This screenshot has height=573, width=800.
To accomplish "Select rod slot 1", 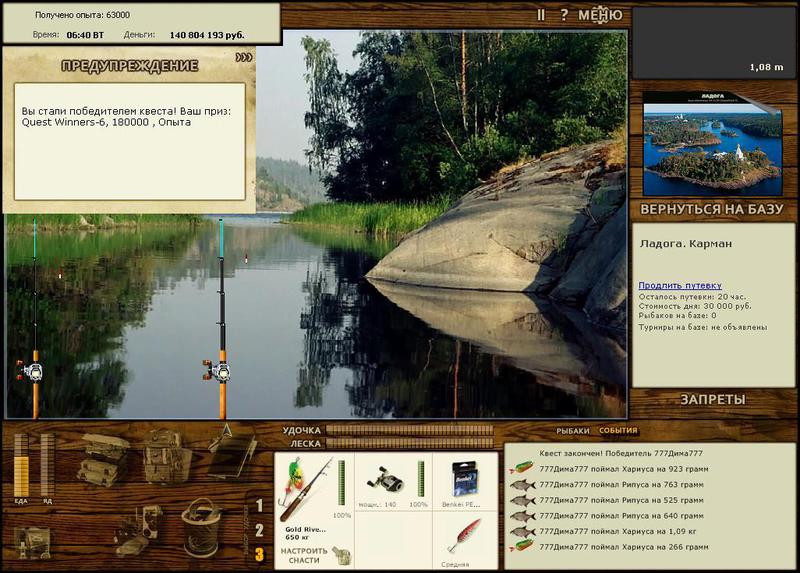I will tap(259, 506).
